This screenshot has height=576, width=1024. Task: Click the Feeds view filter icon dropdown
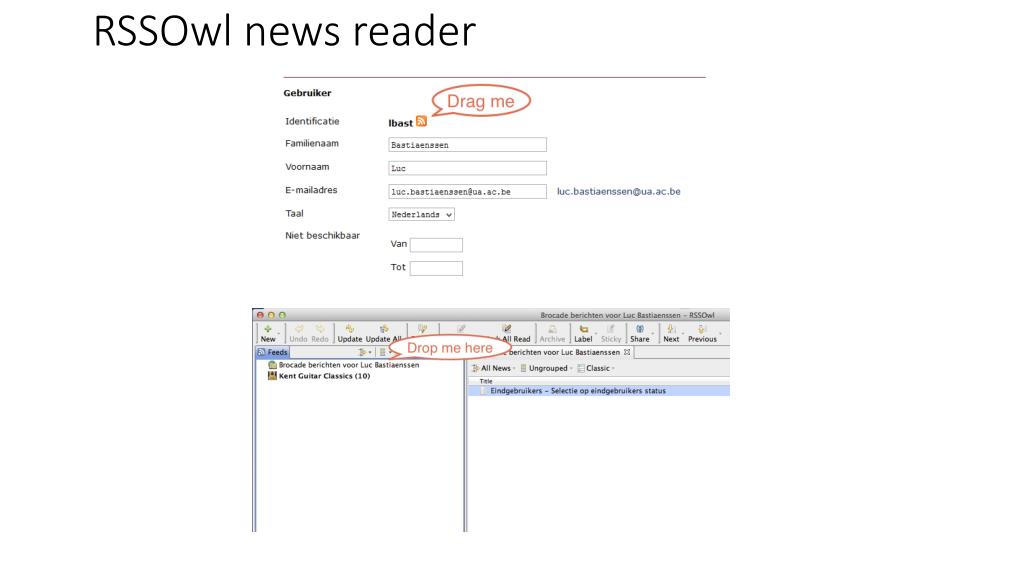[x=365, y=352]
